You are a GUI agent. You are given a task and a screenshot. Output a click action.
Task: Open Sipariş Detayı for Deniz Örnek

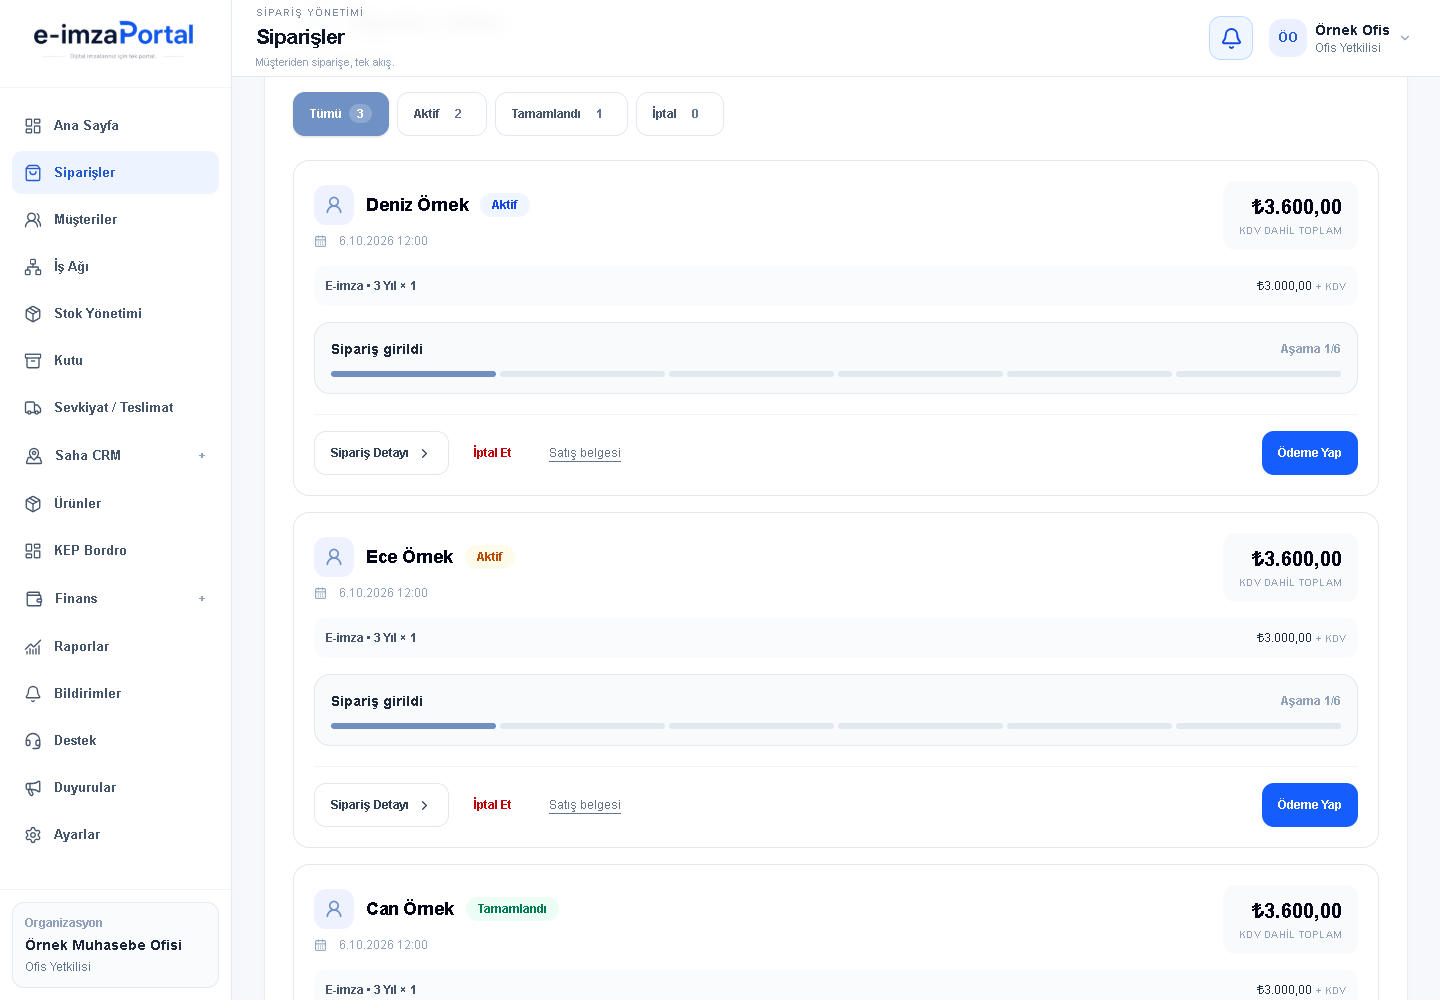click(381, 453)
